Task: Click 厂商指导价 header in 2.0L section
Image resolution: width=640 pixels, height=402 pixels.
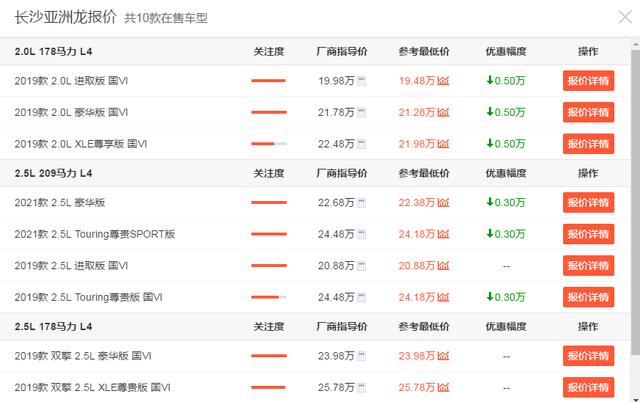Action: click(342, 51)
